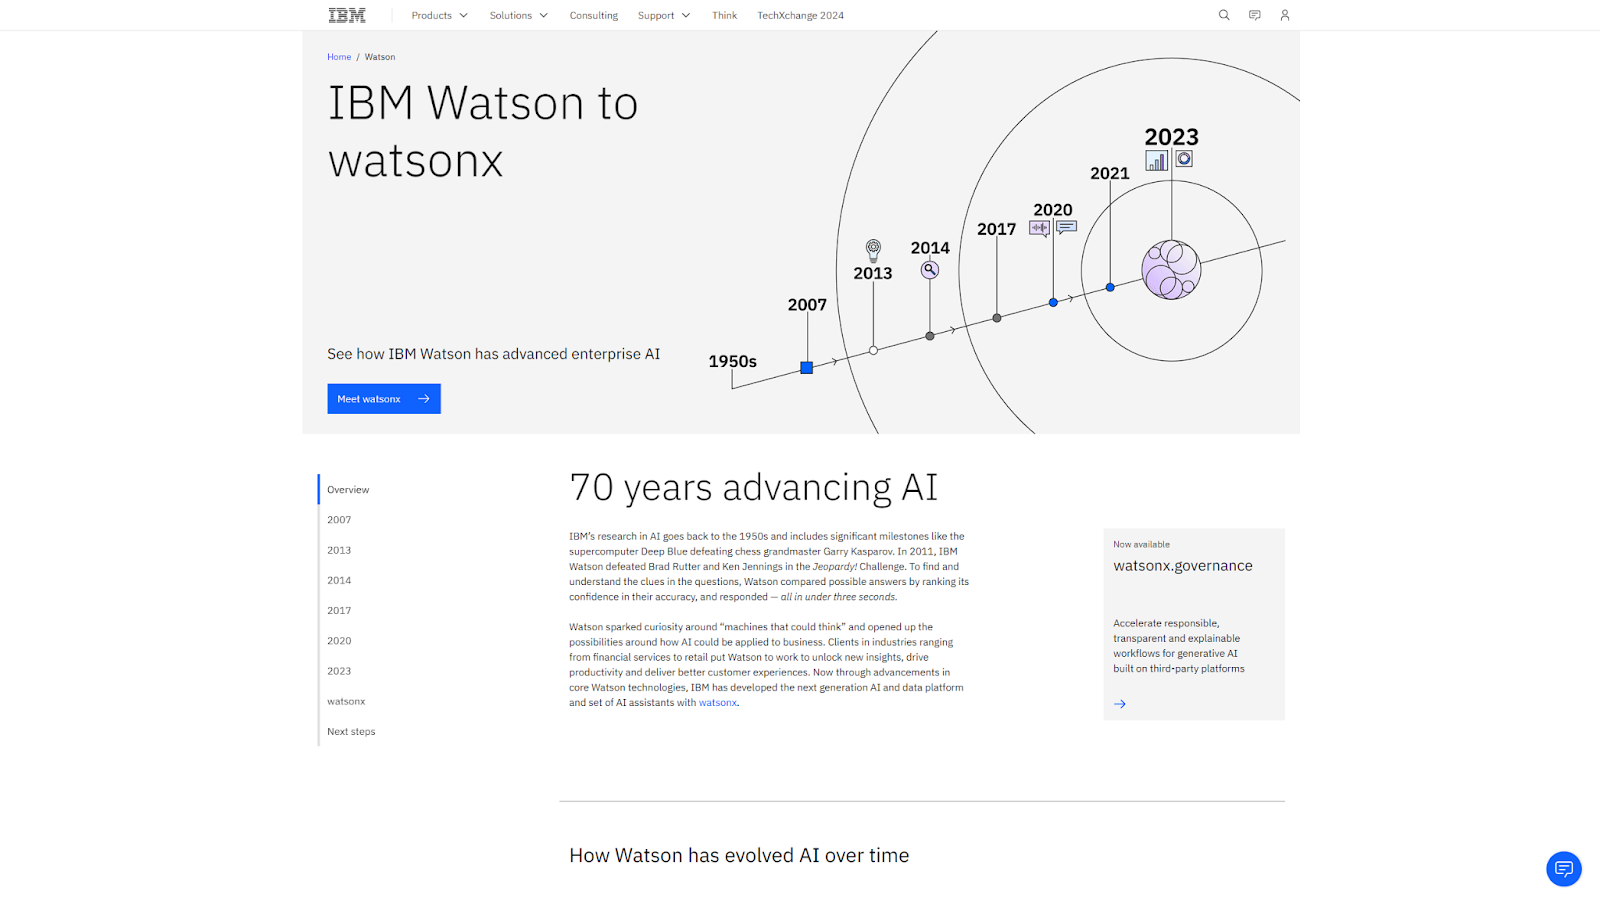This screenshot has width=1600, height=906.
Task: Click the IBM logo
Action: point(347,15)
